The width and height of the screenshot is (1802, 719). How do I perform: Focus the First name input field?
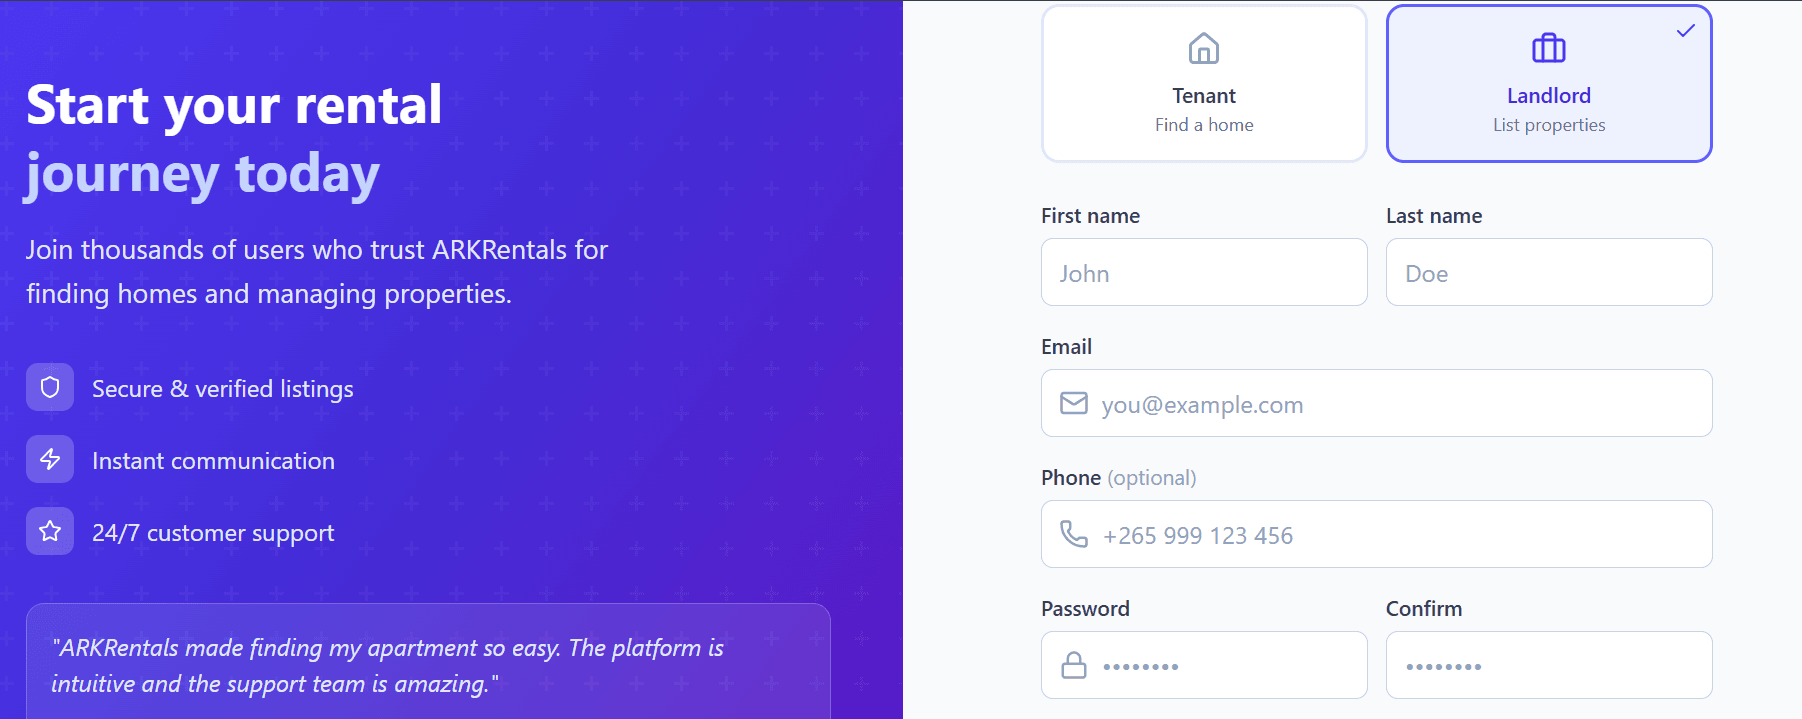(x=1204, y=272)
